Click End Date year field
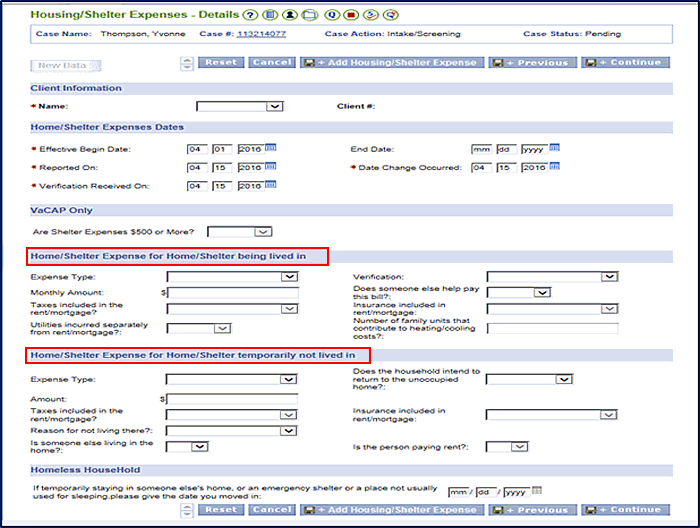Screen dimensions: 700x528 534,149
